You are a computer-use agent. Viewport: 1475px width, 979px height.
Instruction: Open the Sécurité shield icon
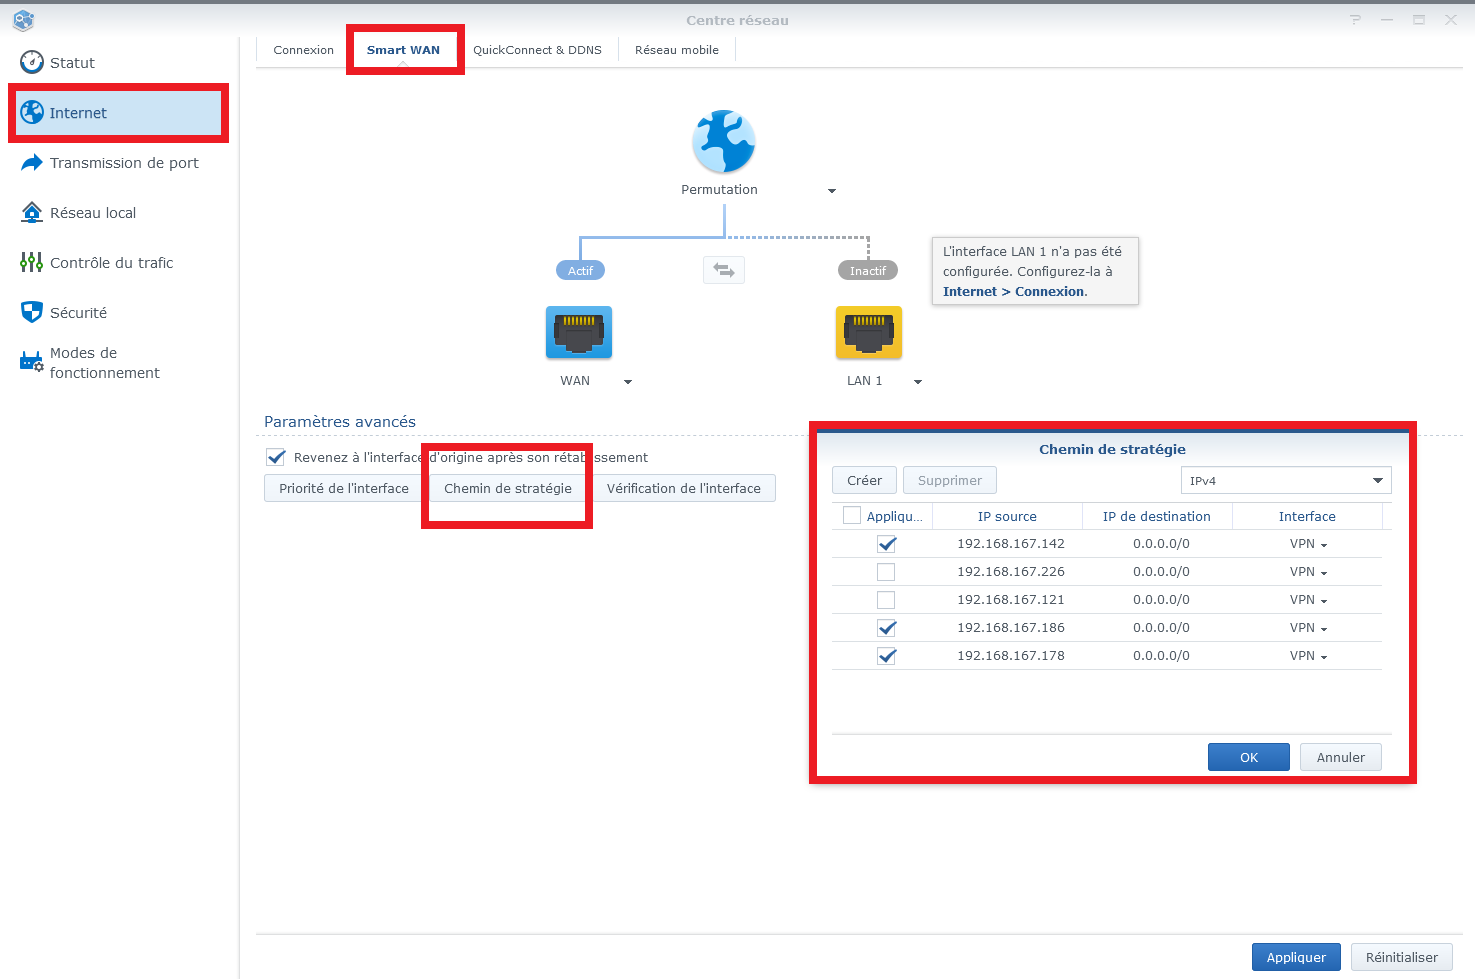(x=32, y=312)
